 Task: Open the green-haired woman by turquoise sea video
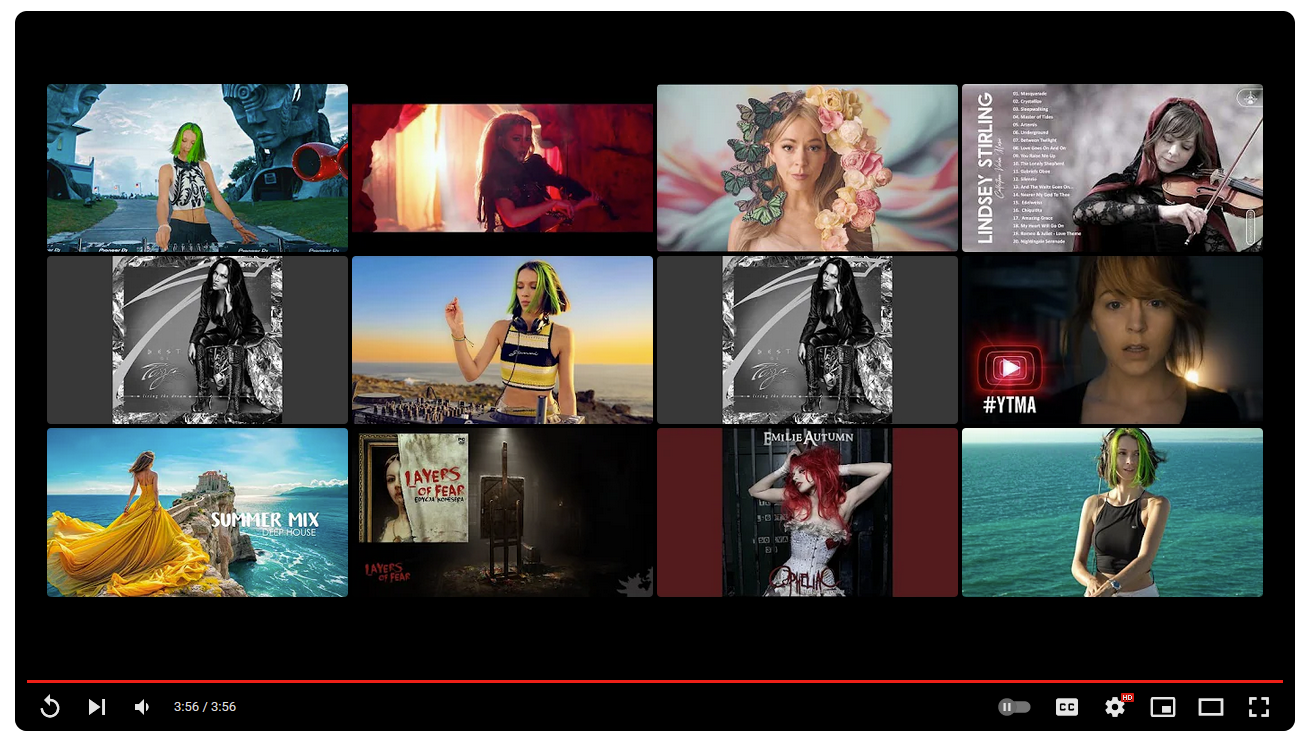tap(1112, 512)
